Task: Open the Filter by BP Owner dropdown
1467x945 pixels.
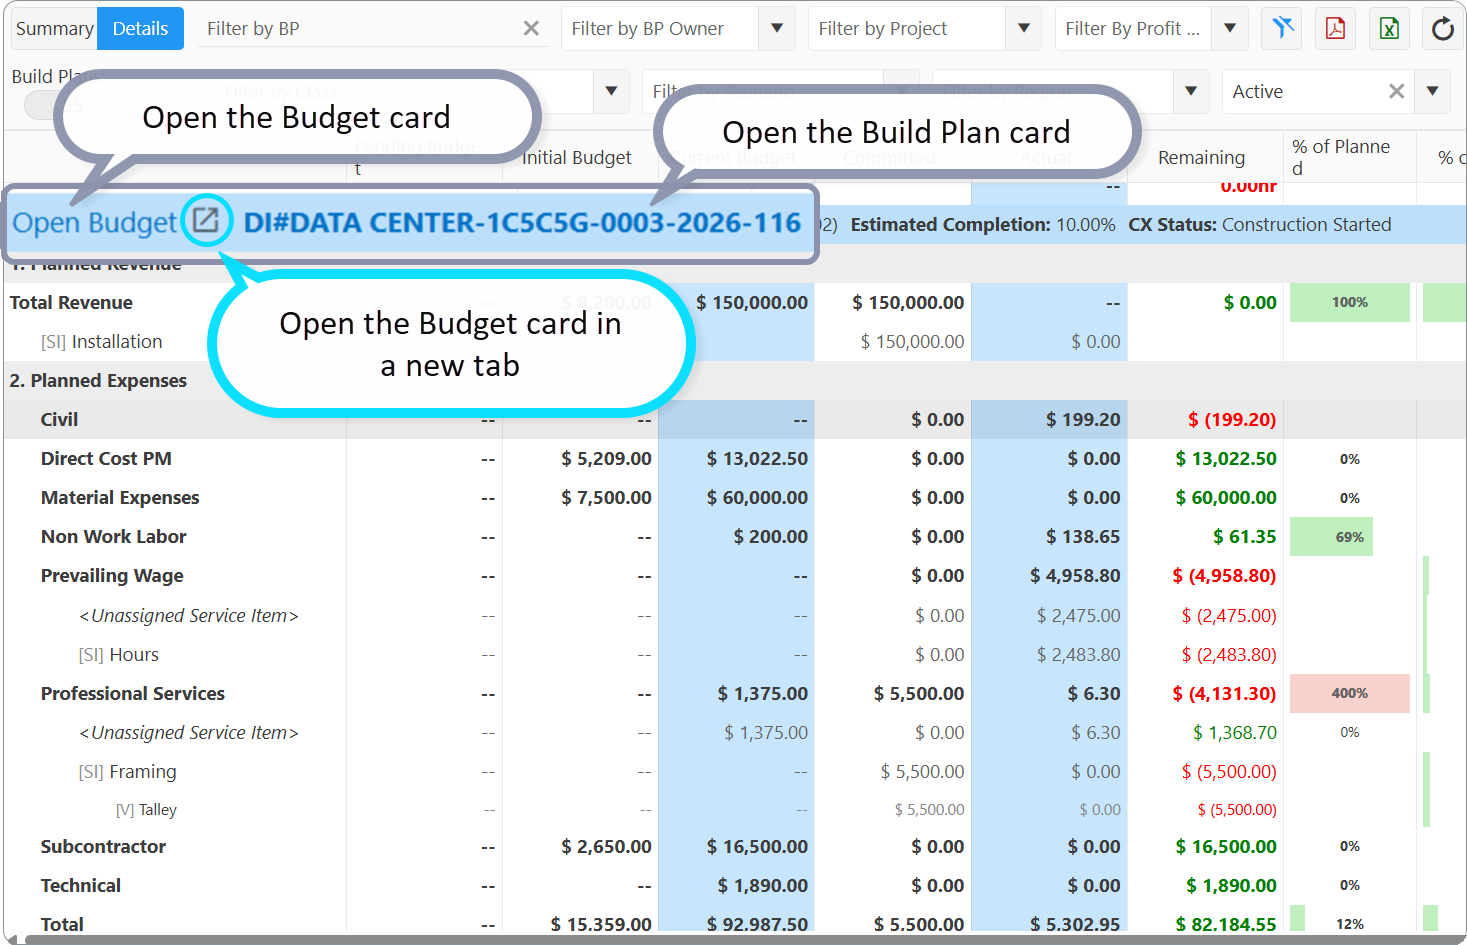Action: point(777,28)
